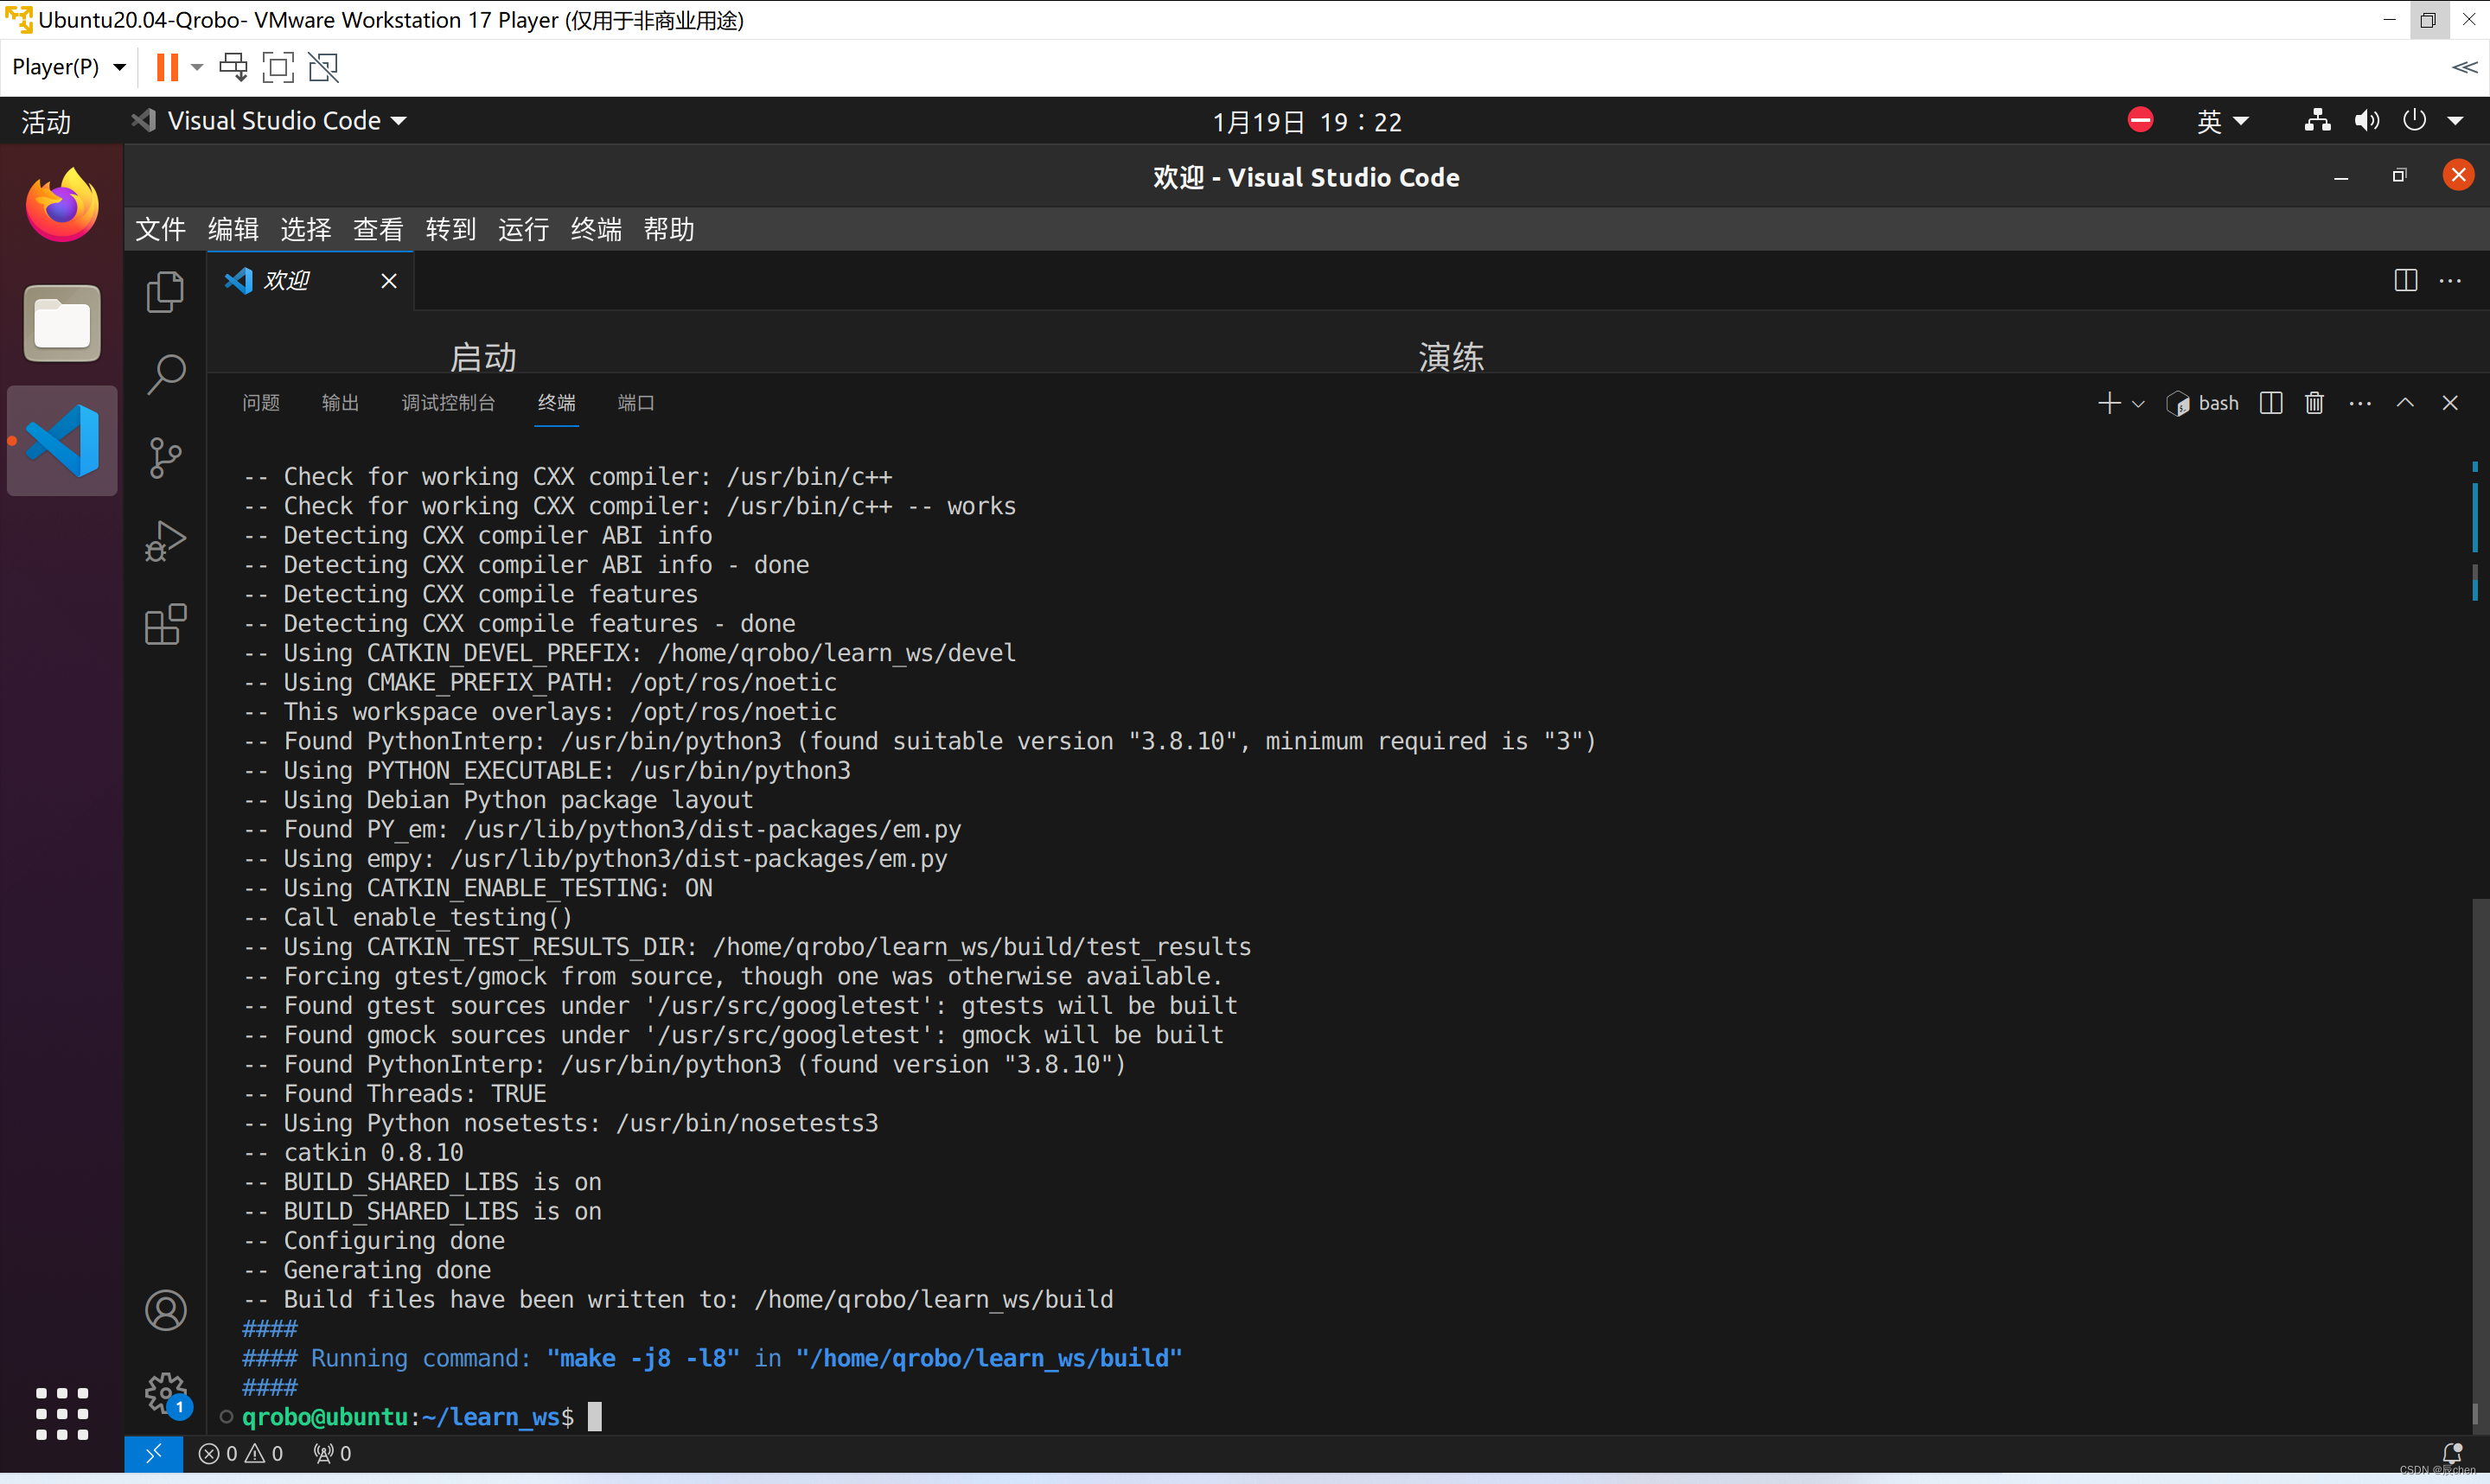This screenshot has height=1484, width=2490.
Task: Create a new terminal with plus icon
Action: tap(2108, 403)
